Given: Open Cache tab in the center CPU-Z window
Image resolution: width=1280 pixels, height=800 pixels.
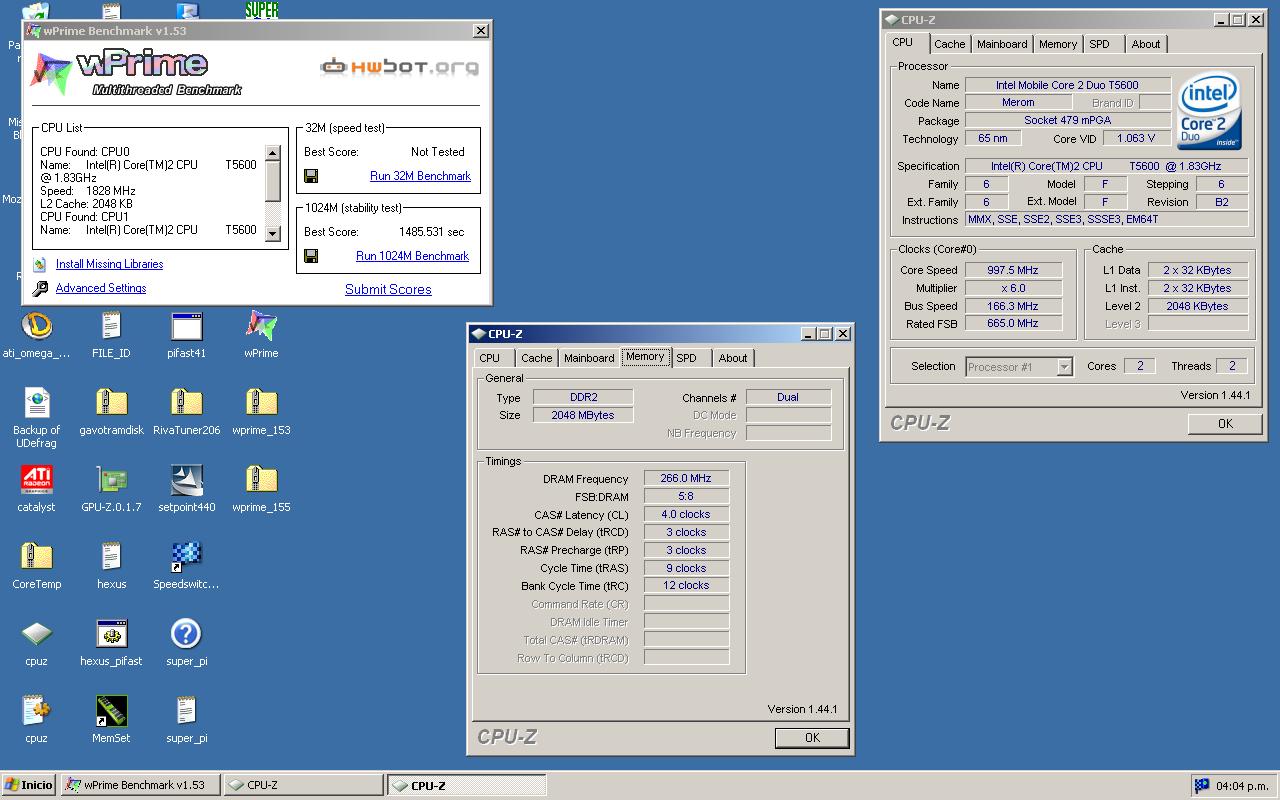Looking at the screenshot, I should (x=536, y=358).
